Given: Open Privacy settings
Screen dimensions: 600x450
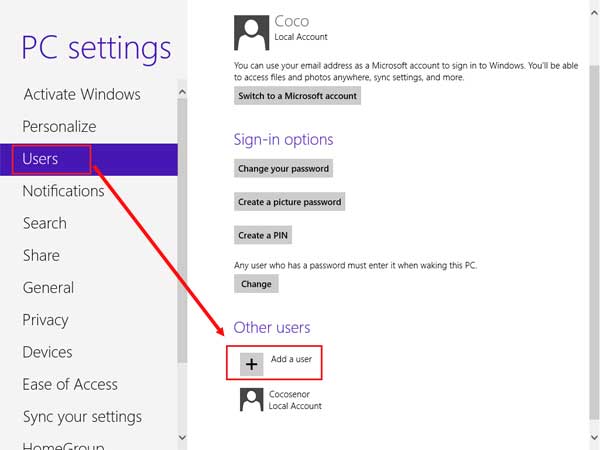Looking at the screenshot, I should click(46, 320).
